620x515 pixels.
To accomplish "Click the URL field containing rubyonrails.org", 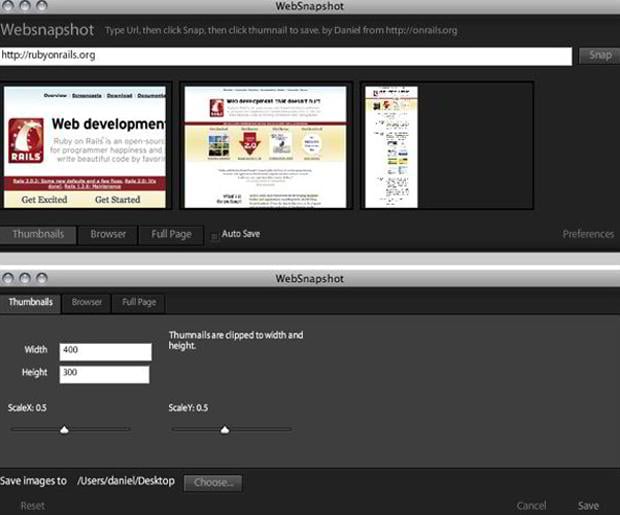I will [286, 55].
